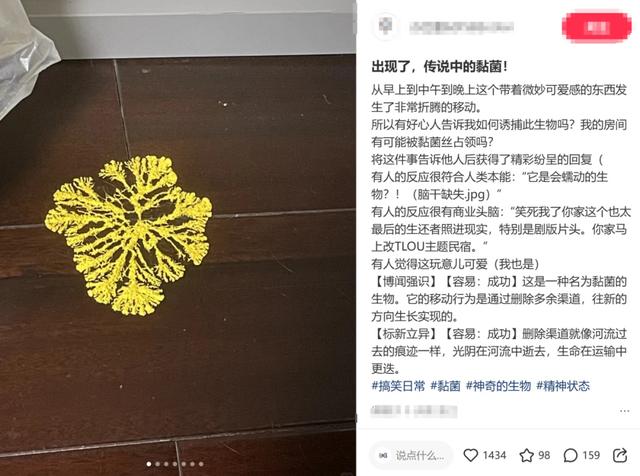Open the #搞笑日常 hashtag

pyautogui.click(x=398, y=386)
